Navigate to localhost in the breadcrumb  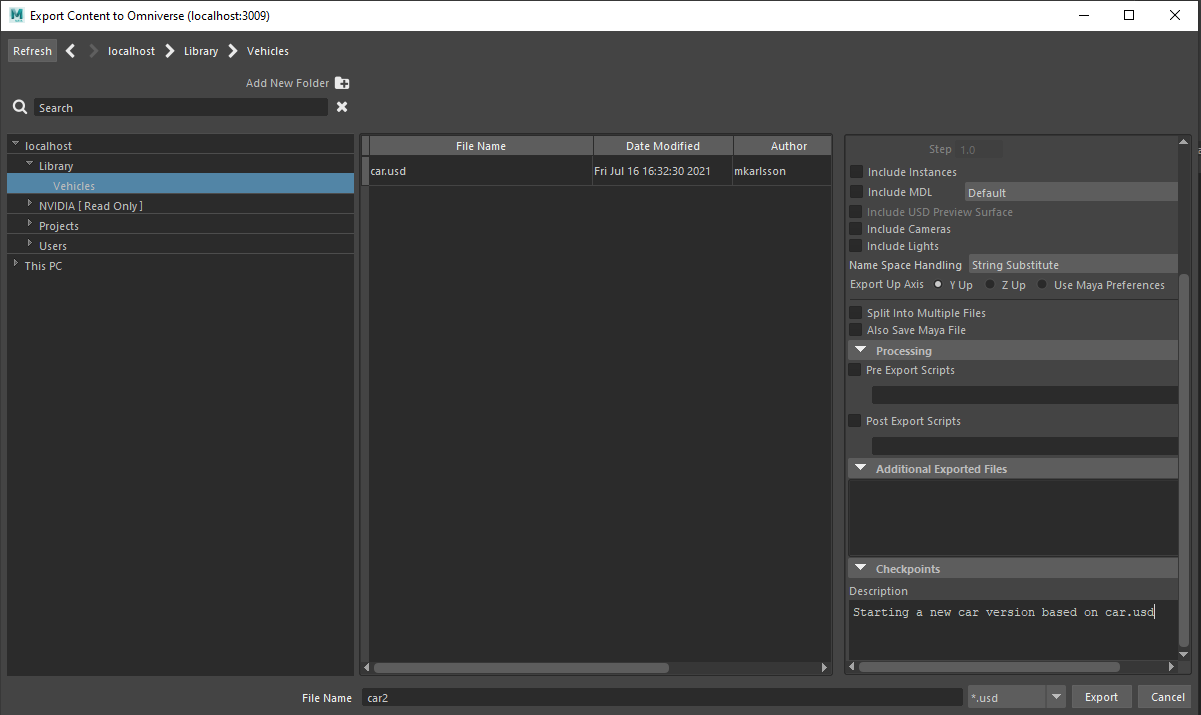131,51
